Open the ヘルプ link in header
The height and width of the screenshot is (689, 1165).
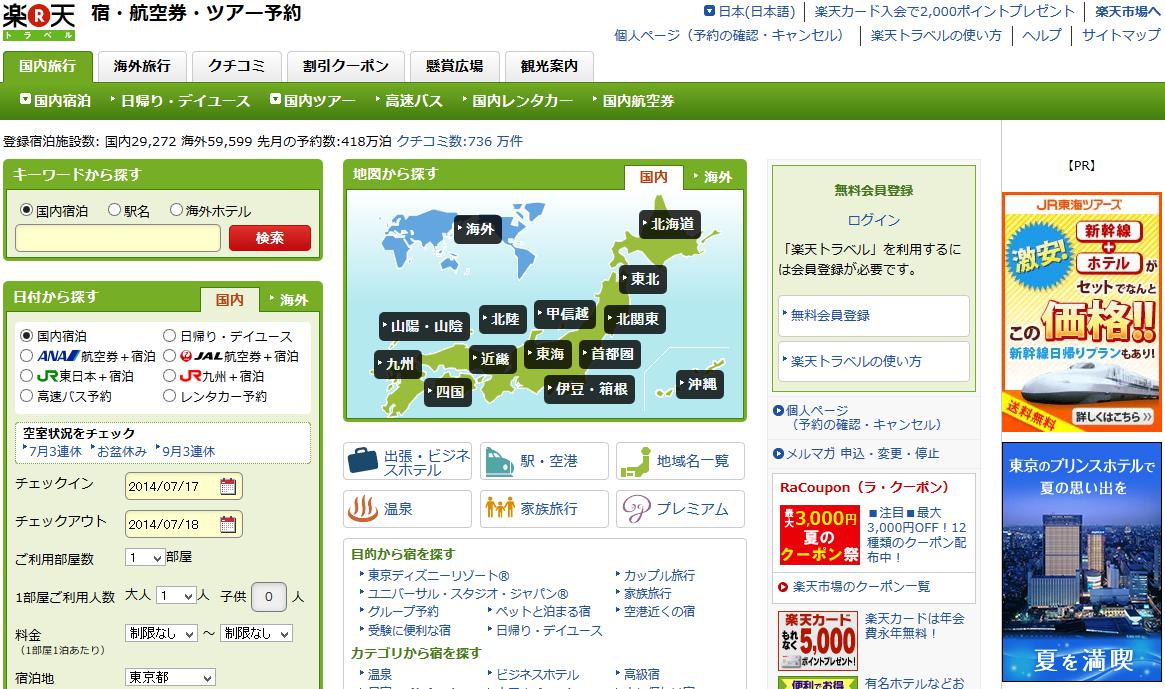click(1042, 35)
